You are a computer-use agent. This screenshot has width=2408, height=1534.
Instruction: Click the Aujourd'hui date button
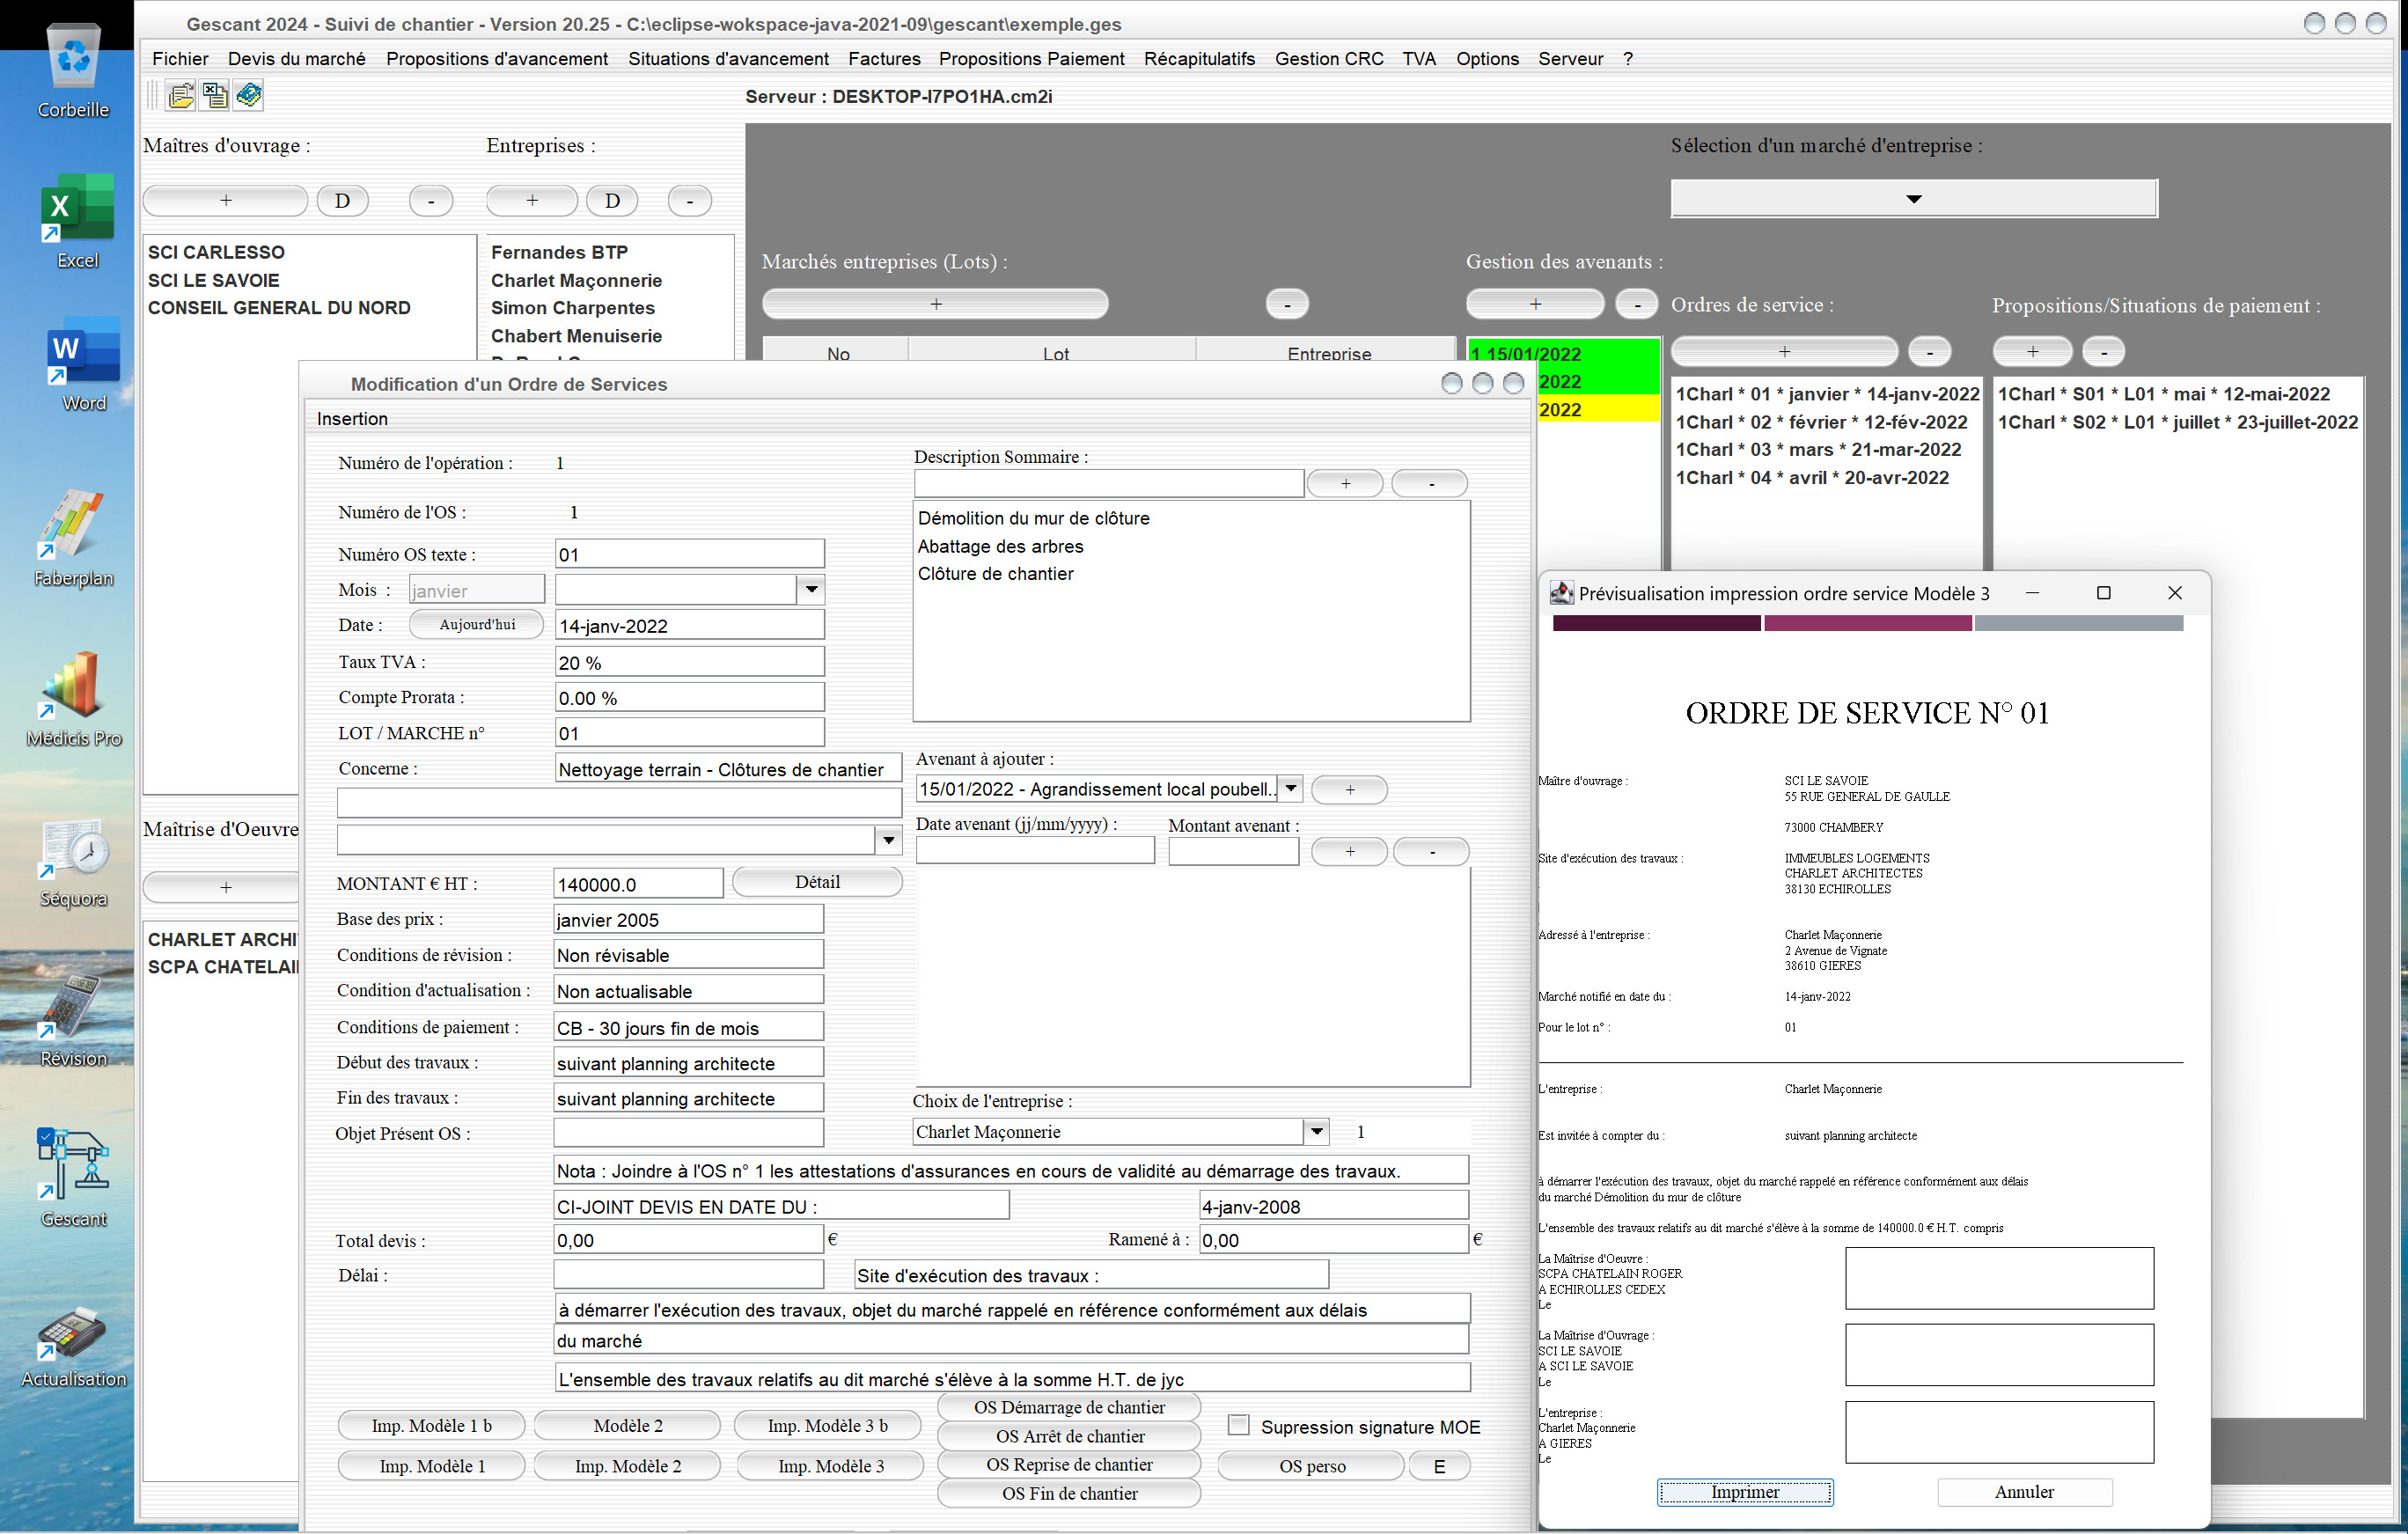(x=477, y=624)
